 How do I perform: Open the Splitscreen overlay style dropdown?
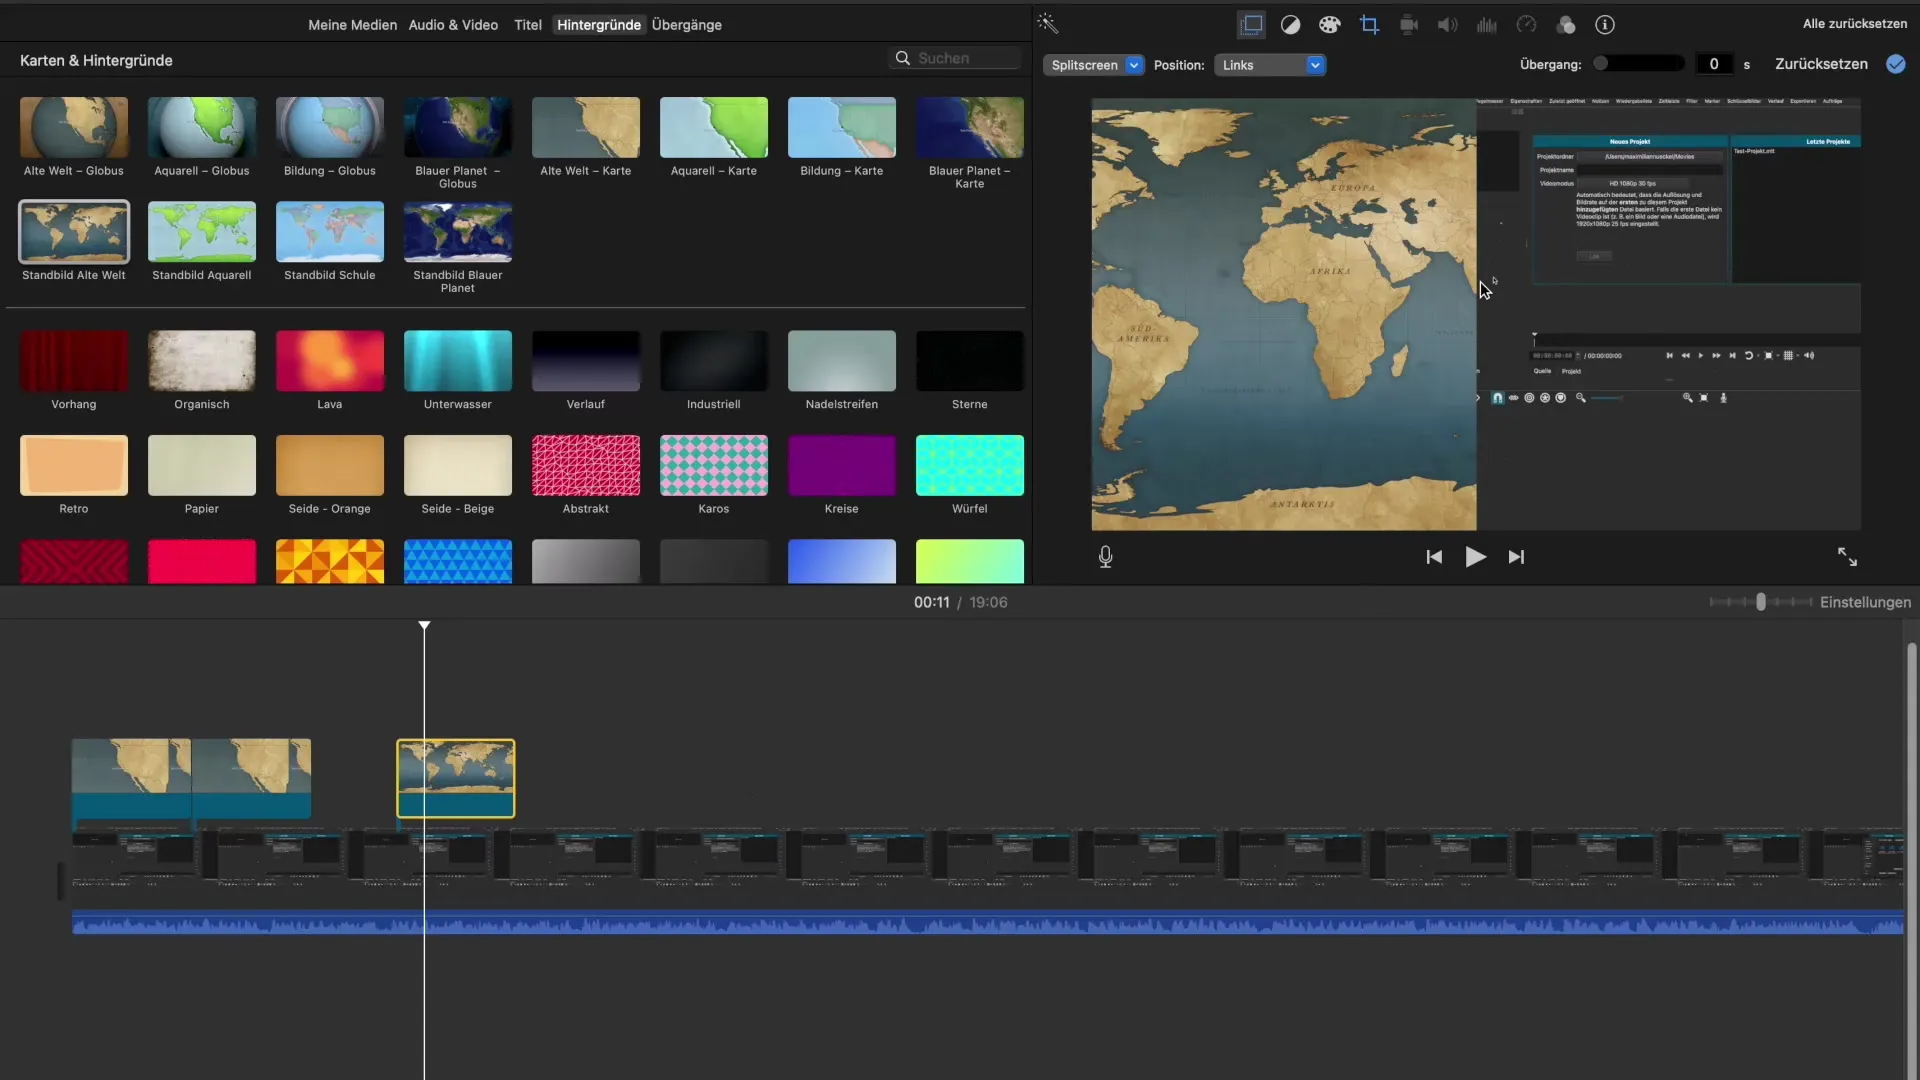(1093, 65)
